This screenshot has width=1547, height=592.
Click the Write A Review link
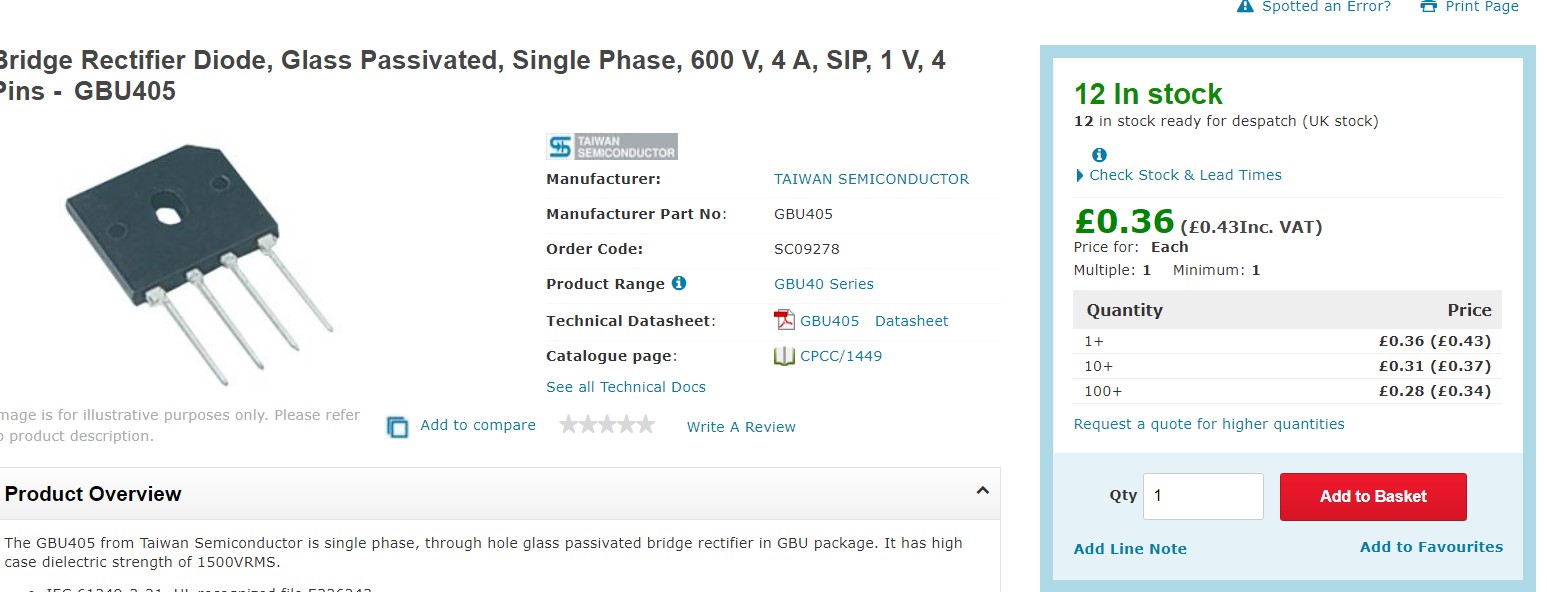click(x=741, y=427)
